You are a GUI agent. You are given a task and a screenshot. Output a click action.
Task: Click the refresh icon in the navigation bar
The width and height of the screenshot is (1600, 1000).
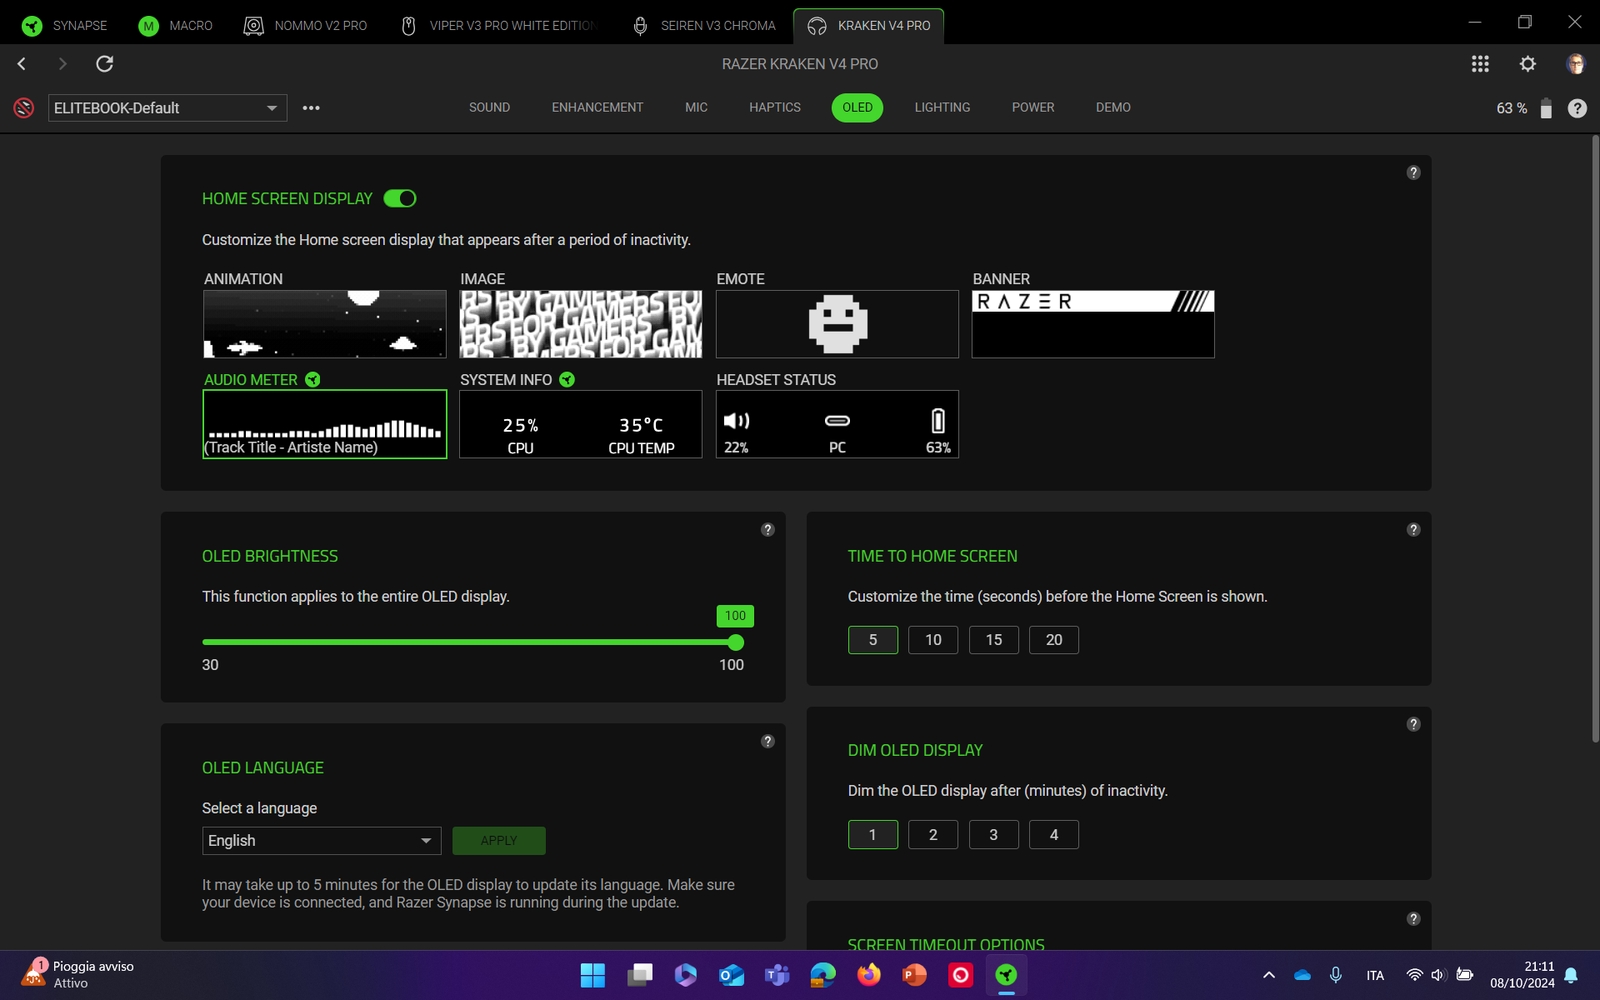pos(104,64)
